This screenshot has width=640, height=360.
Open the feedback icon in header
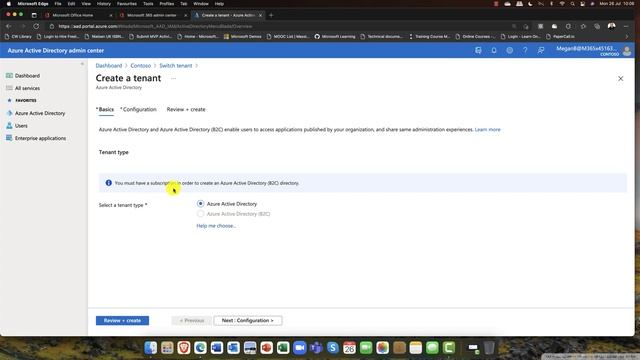click(541, 51)
